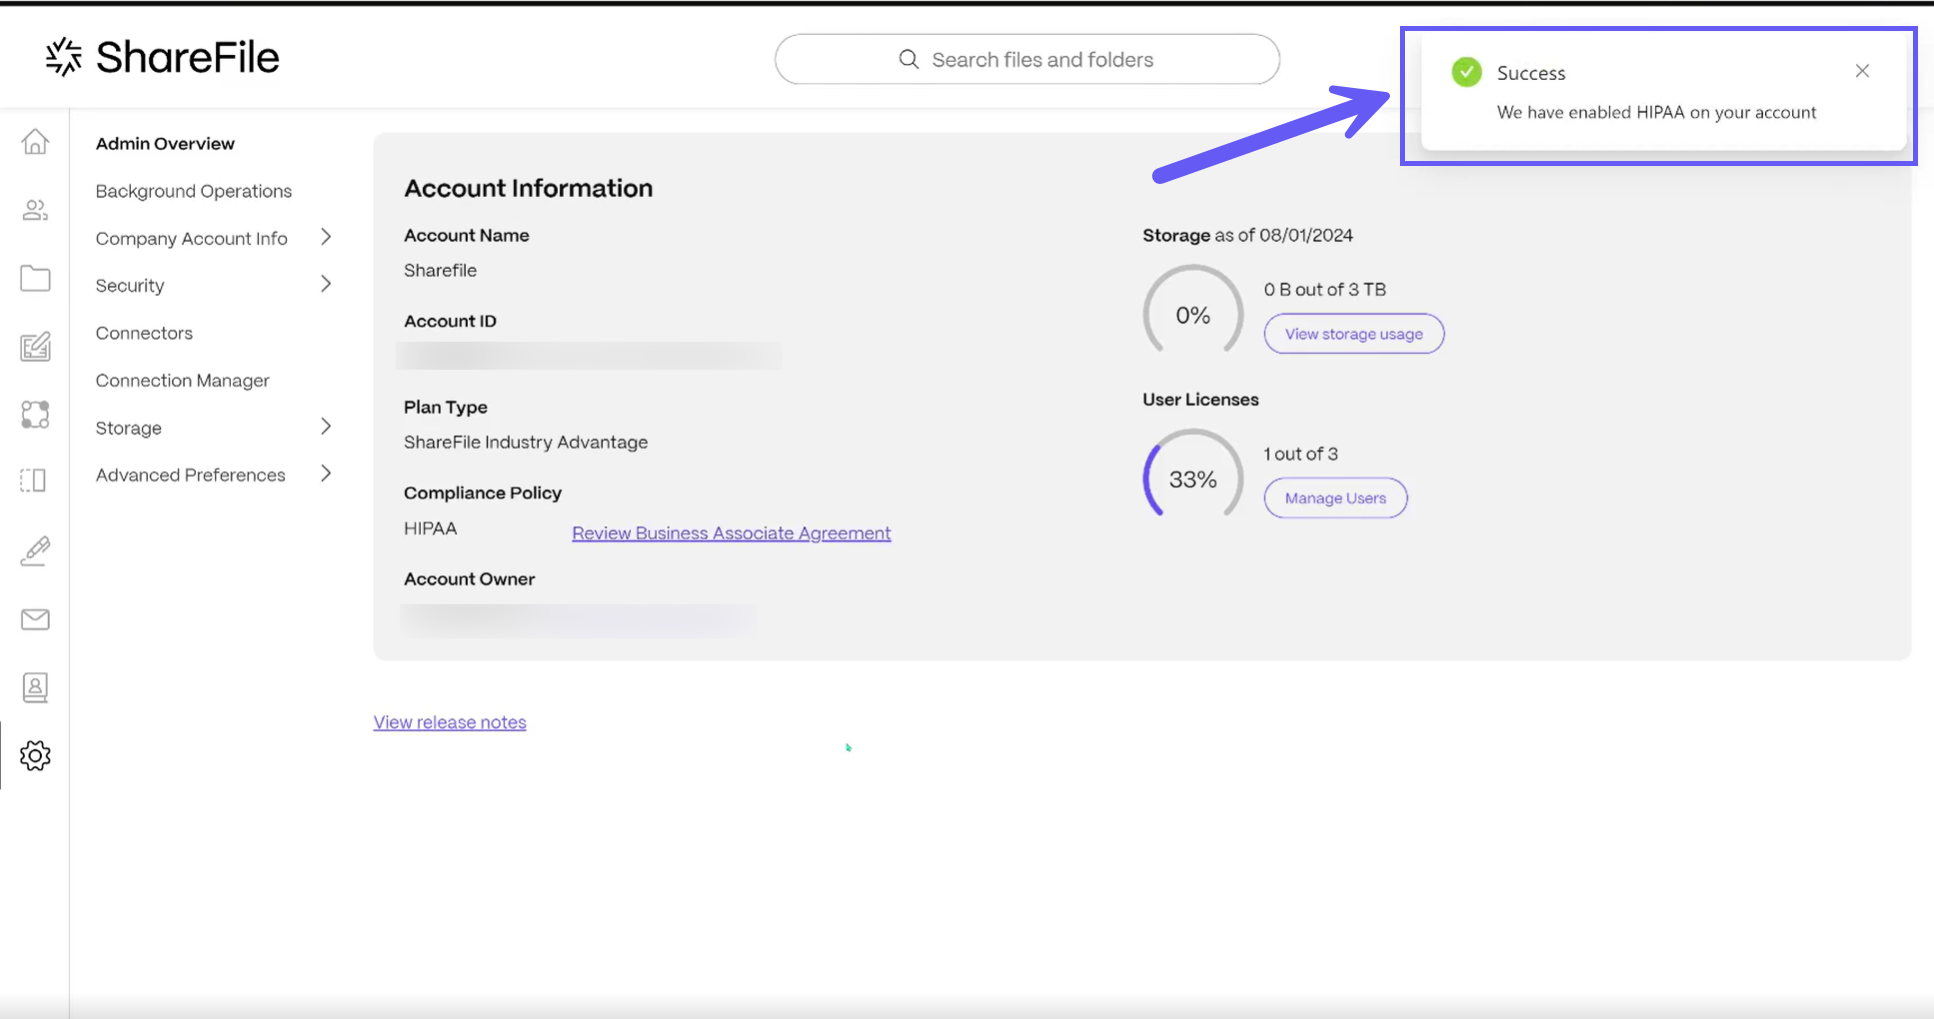Click Manage Users button
Viewport: 1934px width, 1019px height.
tap(1336, 498)
